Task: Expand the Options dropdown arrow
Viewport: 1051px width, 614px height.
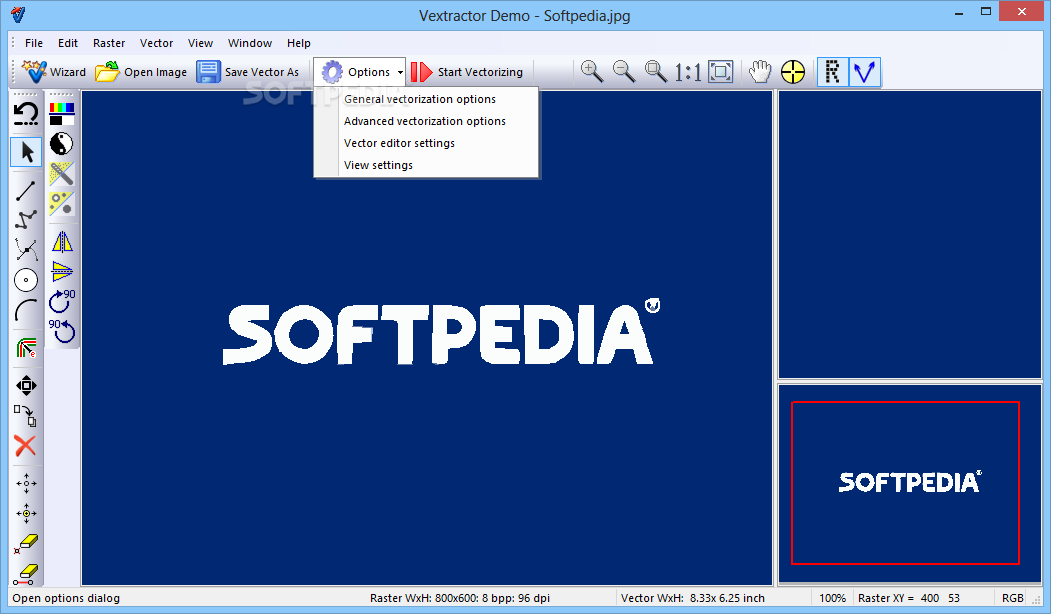Action: pyautogui.click(x=400, y=72)
